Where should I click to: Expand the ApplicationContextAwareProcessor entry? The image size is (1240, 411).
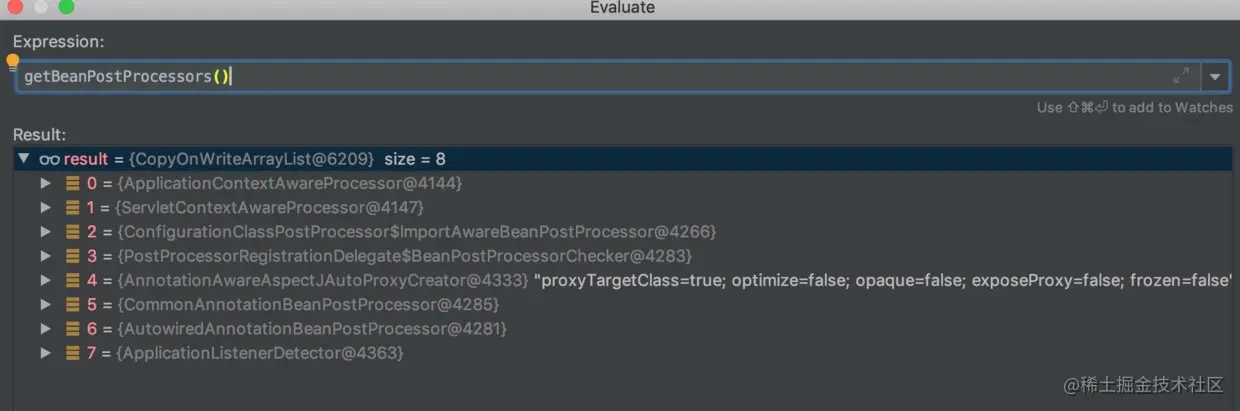coord(45,183)
